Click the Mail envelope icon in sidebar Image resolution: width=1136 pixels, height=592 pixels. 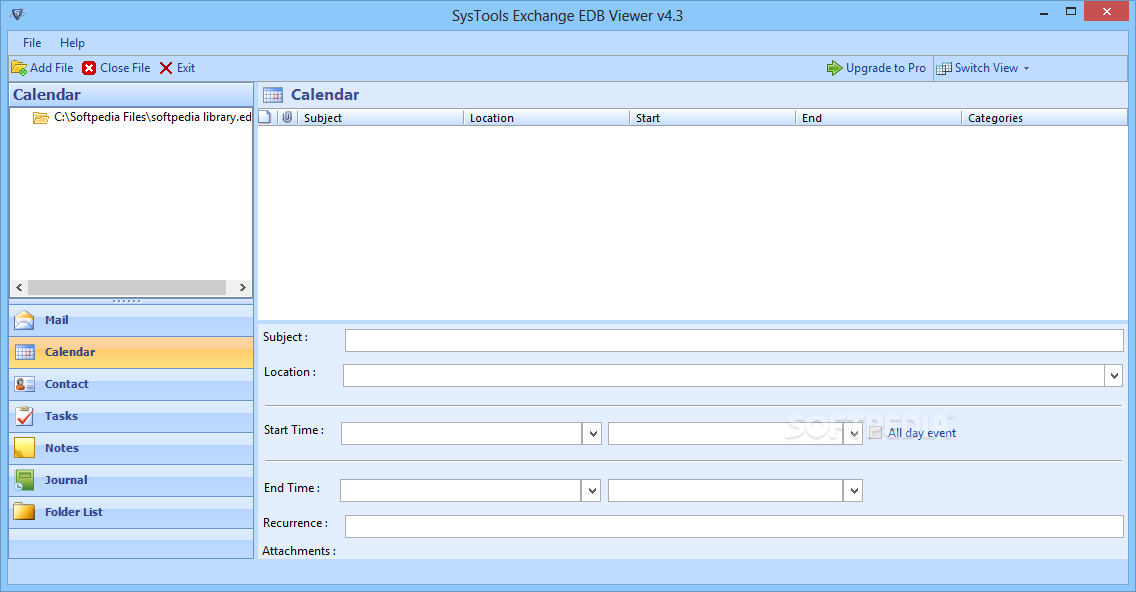(x=25, y=320)
